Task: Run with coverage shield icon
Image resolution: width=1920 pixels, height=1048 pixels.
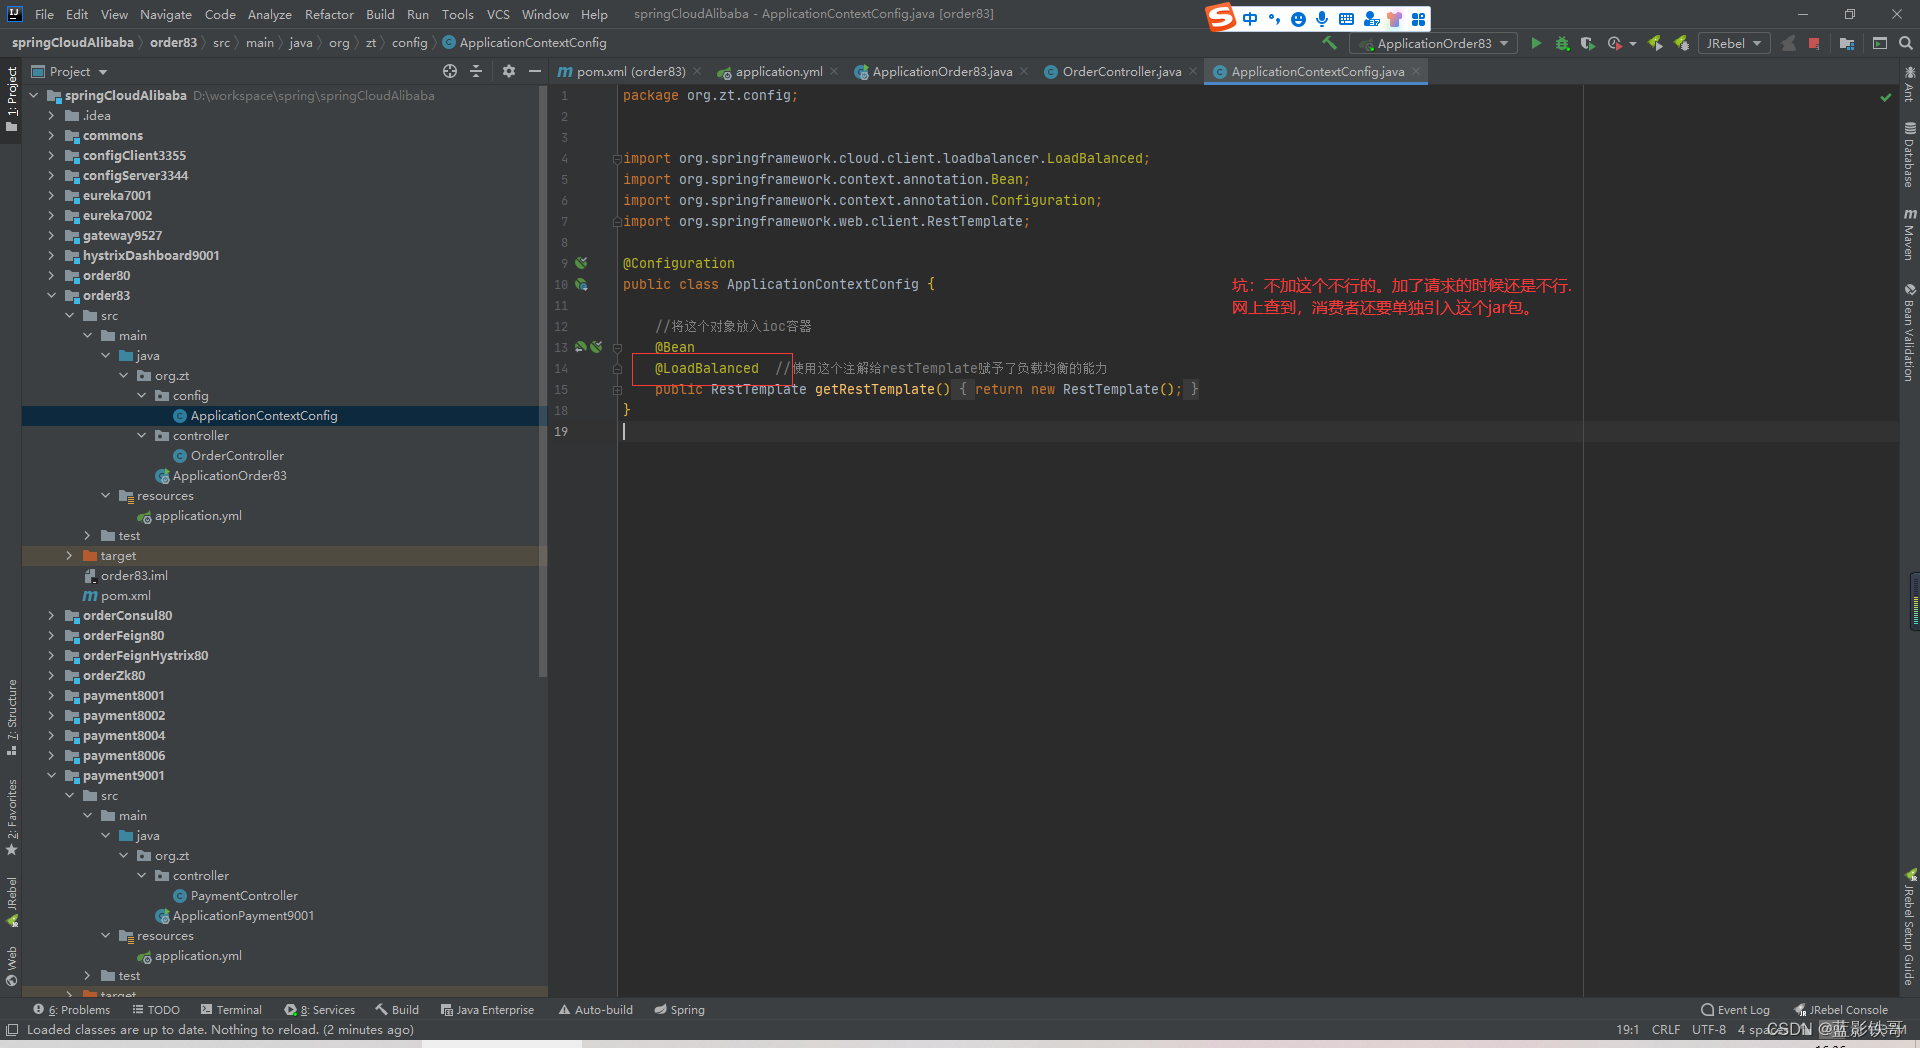Action: tap(1588, 43)
